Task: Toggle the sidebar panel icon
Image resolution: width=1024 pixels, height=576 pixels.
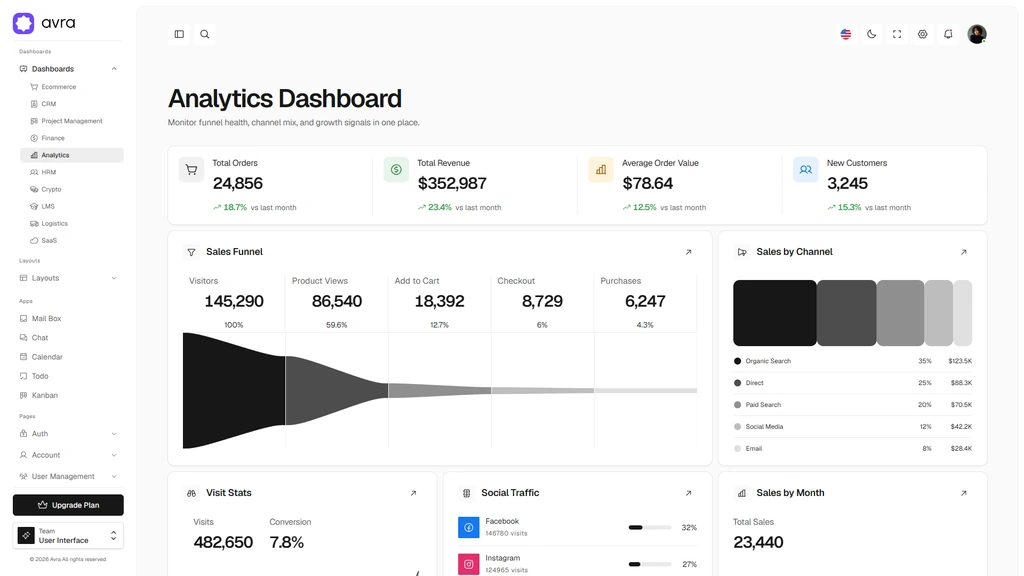Action: pos(179,34)
